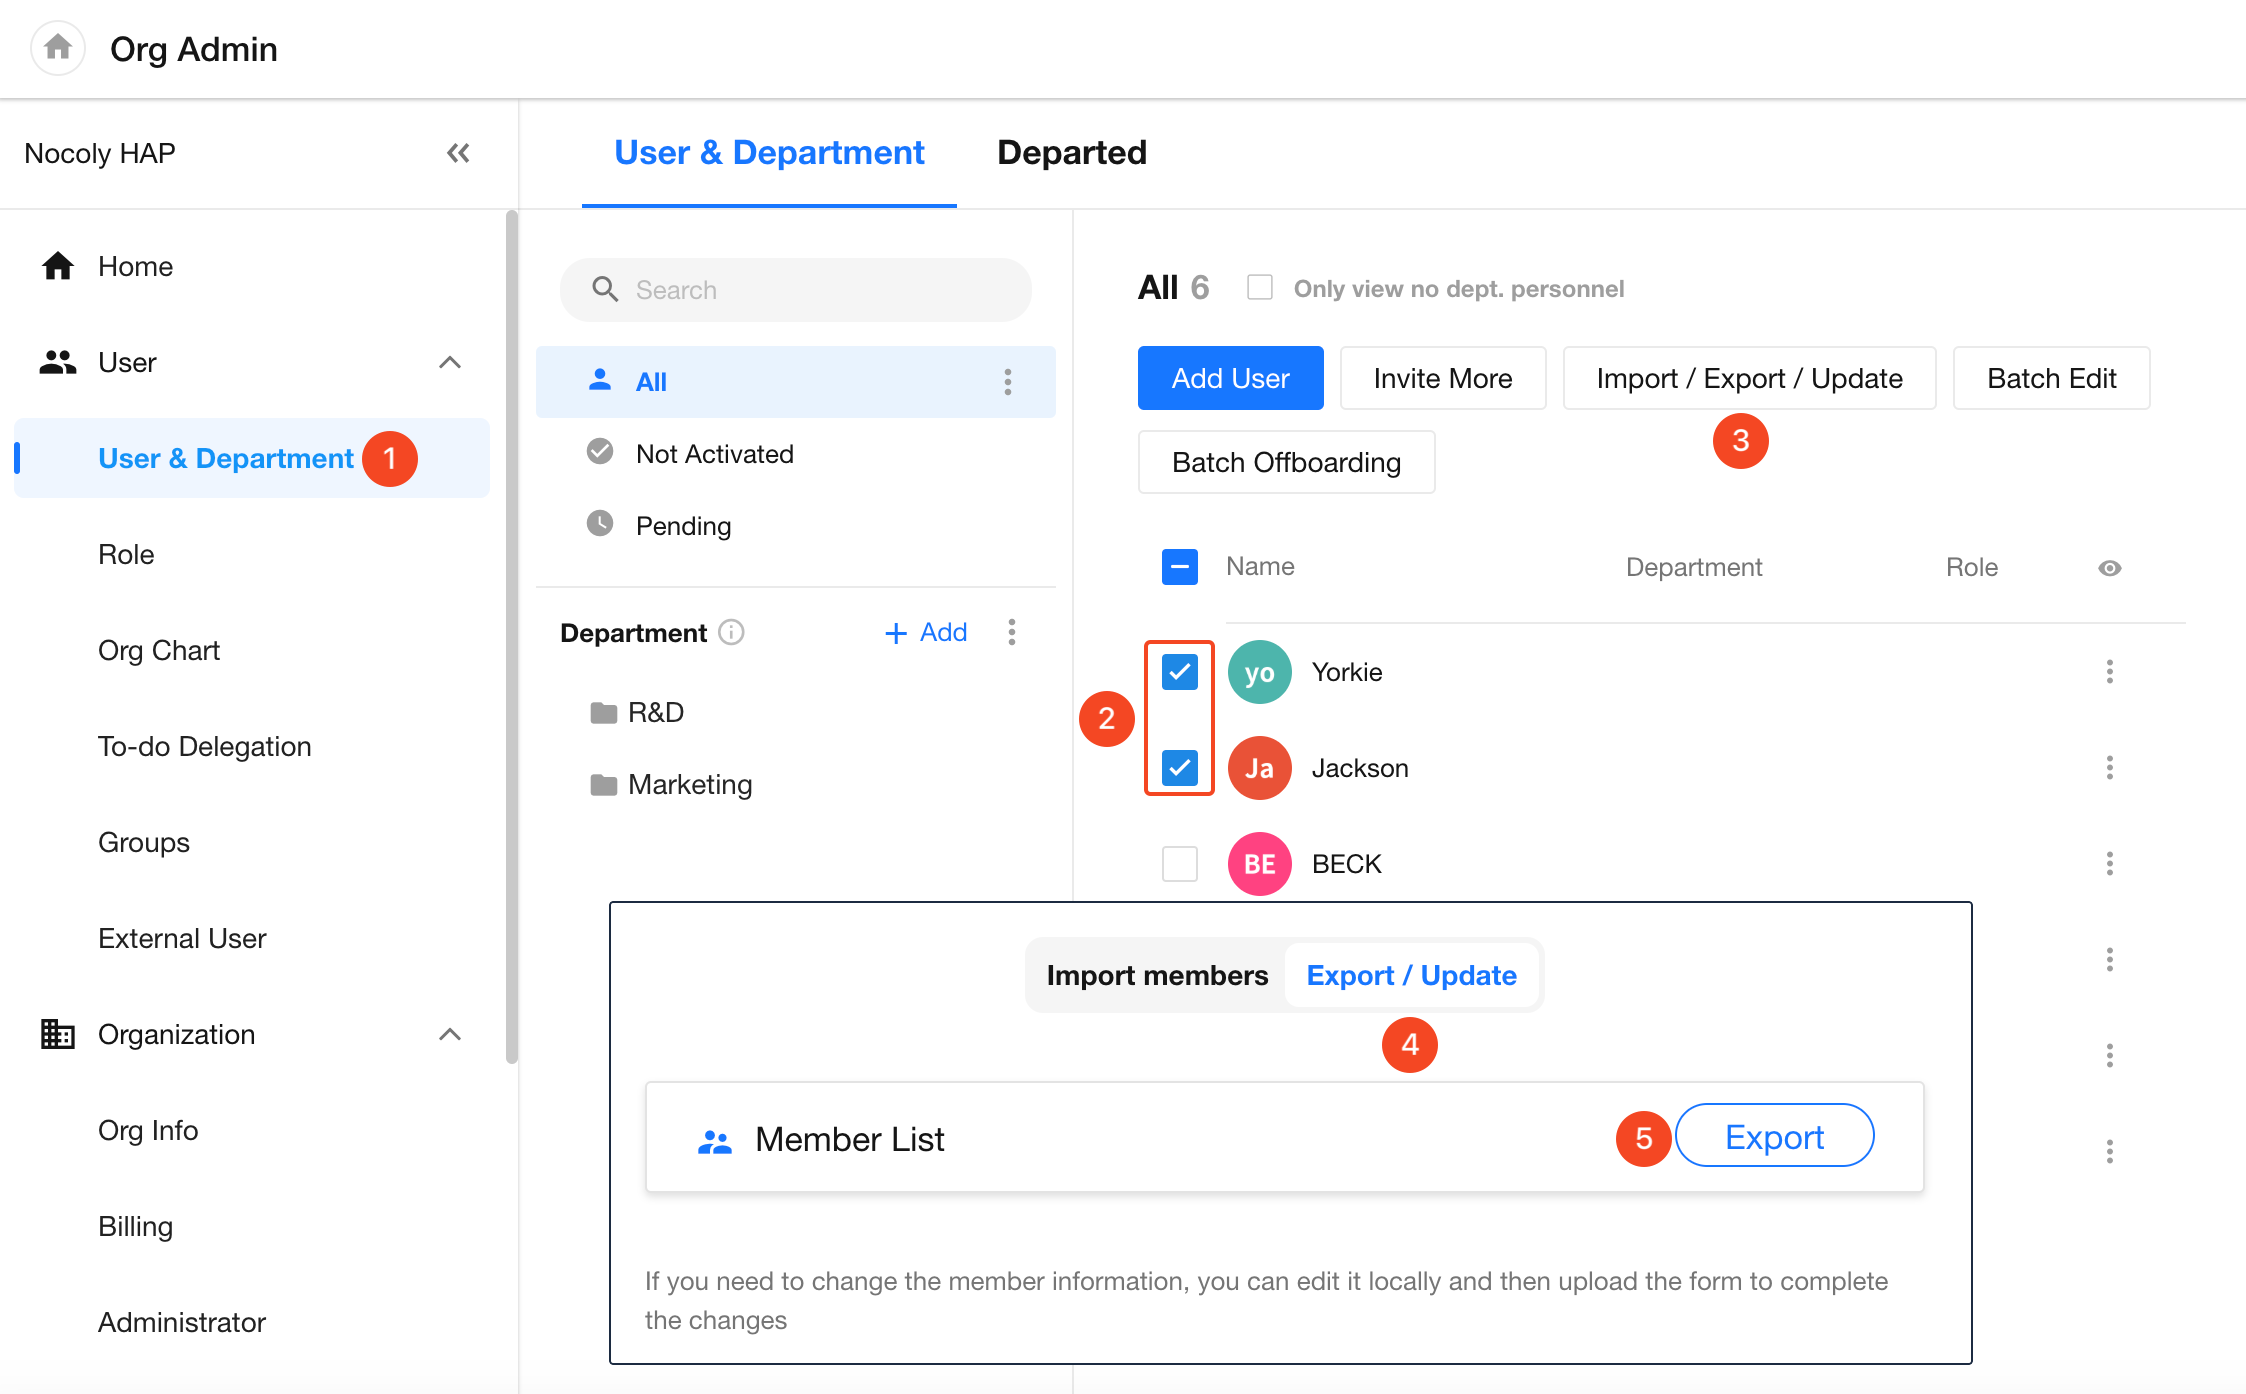Select the BECK user checkbox
The height and width of the screenshot is (1394, 2246).
(1180, 864)
